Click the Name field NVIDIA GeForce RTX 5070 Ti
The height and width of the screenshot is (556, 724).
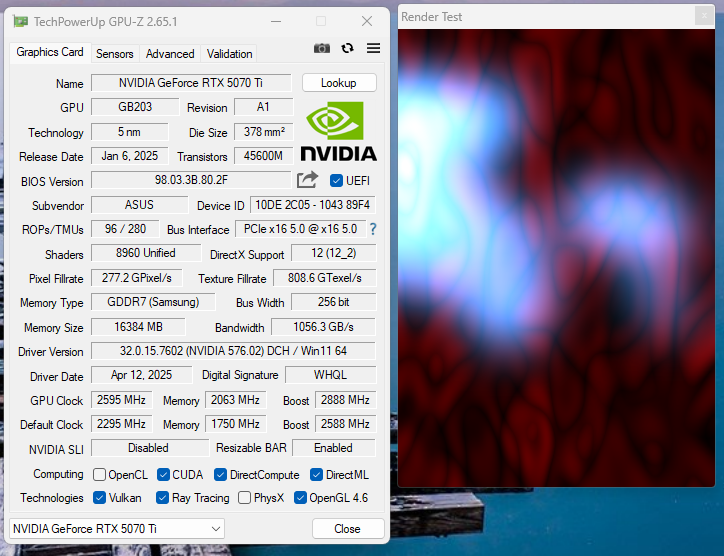pos(191,83)
